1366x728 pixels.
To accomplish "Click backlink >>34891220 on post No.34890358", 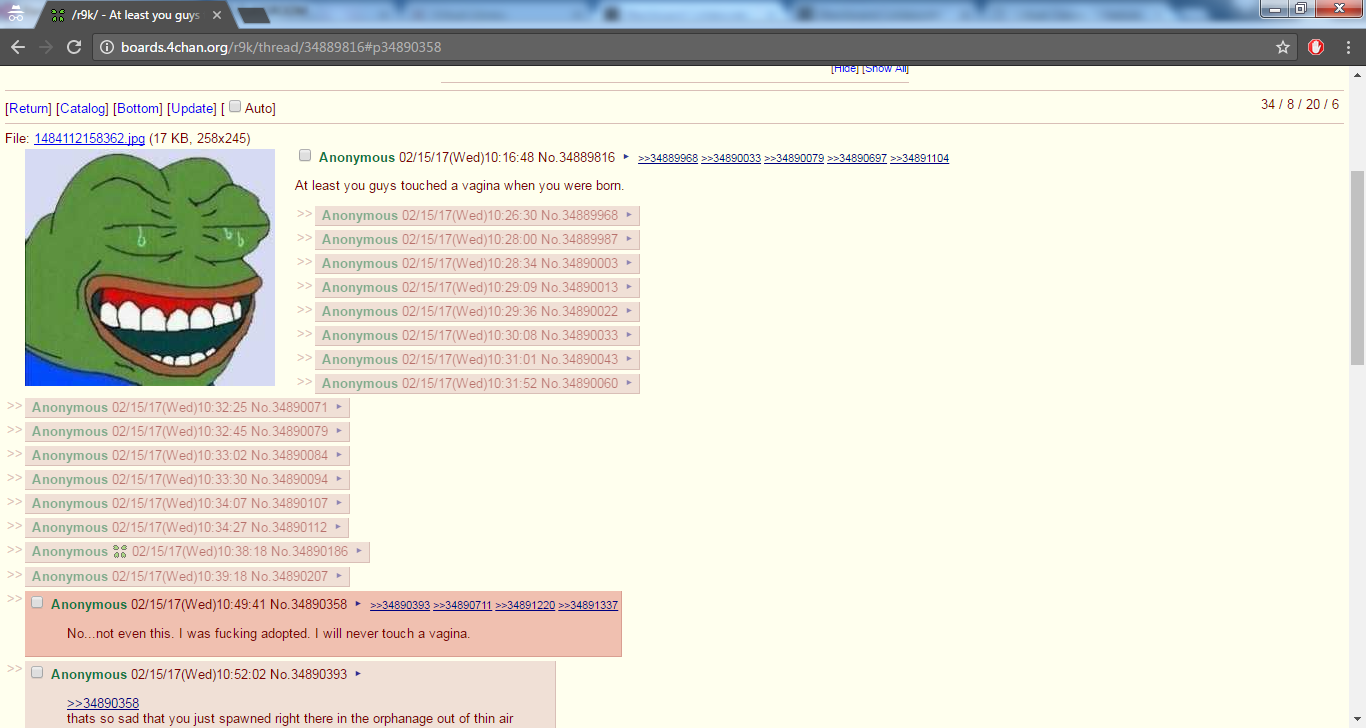I will pos(526,605).
